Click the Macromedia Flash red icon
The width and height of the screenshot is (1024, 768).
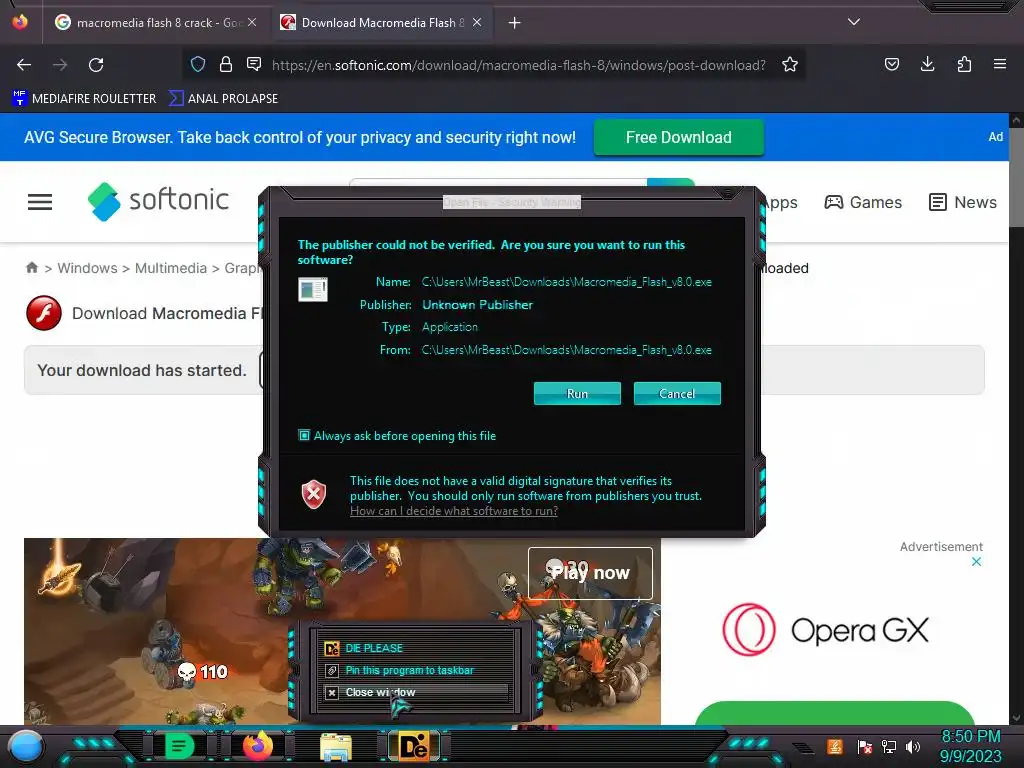point(44,313)
